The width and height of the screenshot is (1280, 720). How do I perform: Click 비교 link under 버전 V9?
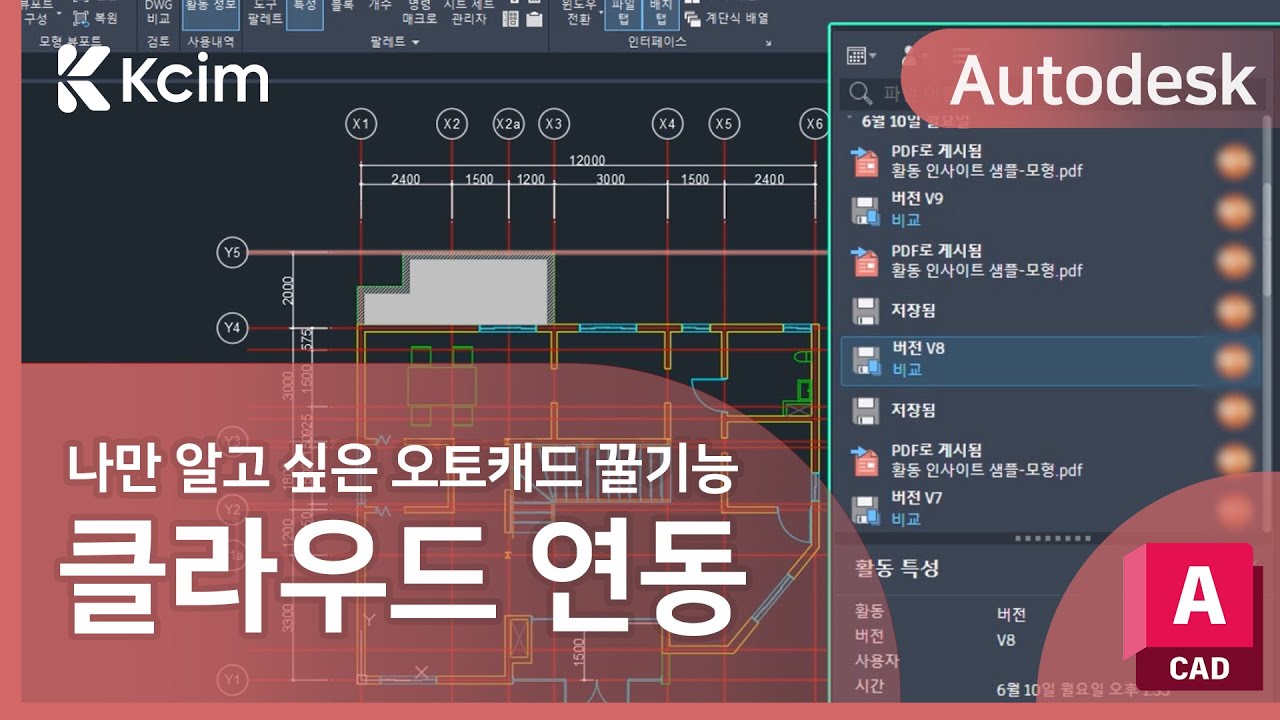(x=906, y=219)
